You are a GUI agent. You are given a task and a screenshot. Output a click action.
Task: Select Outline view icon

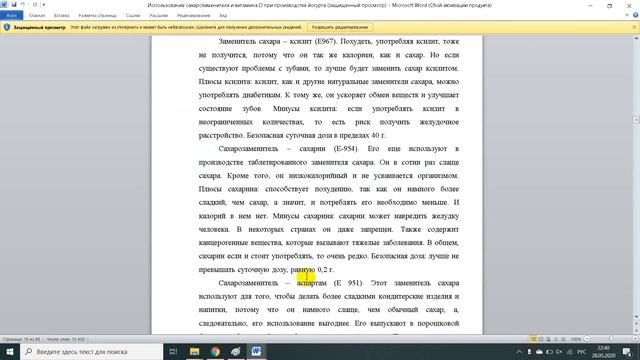pos(556,339)
